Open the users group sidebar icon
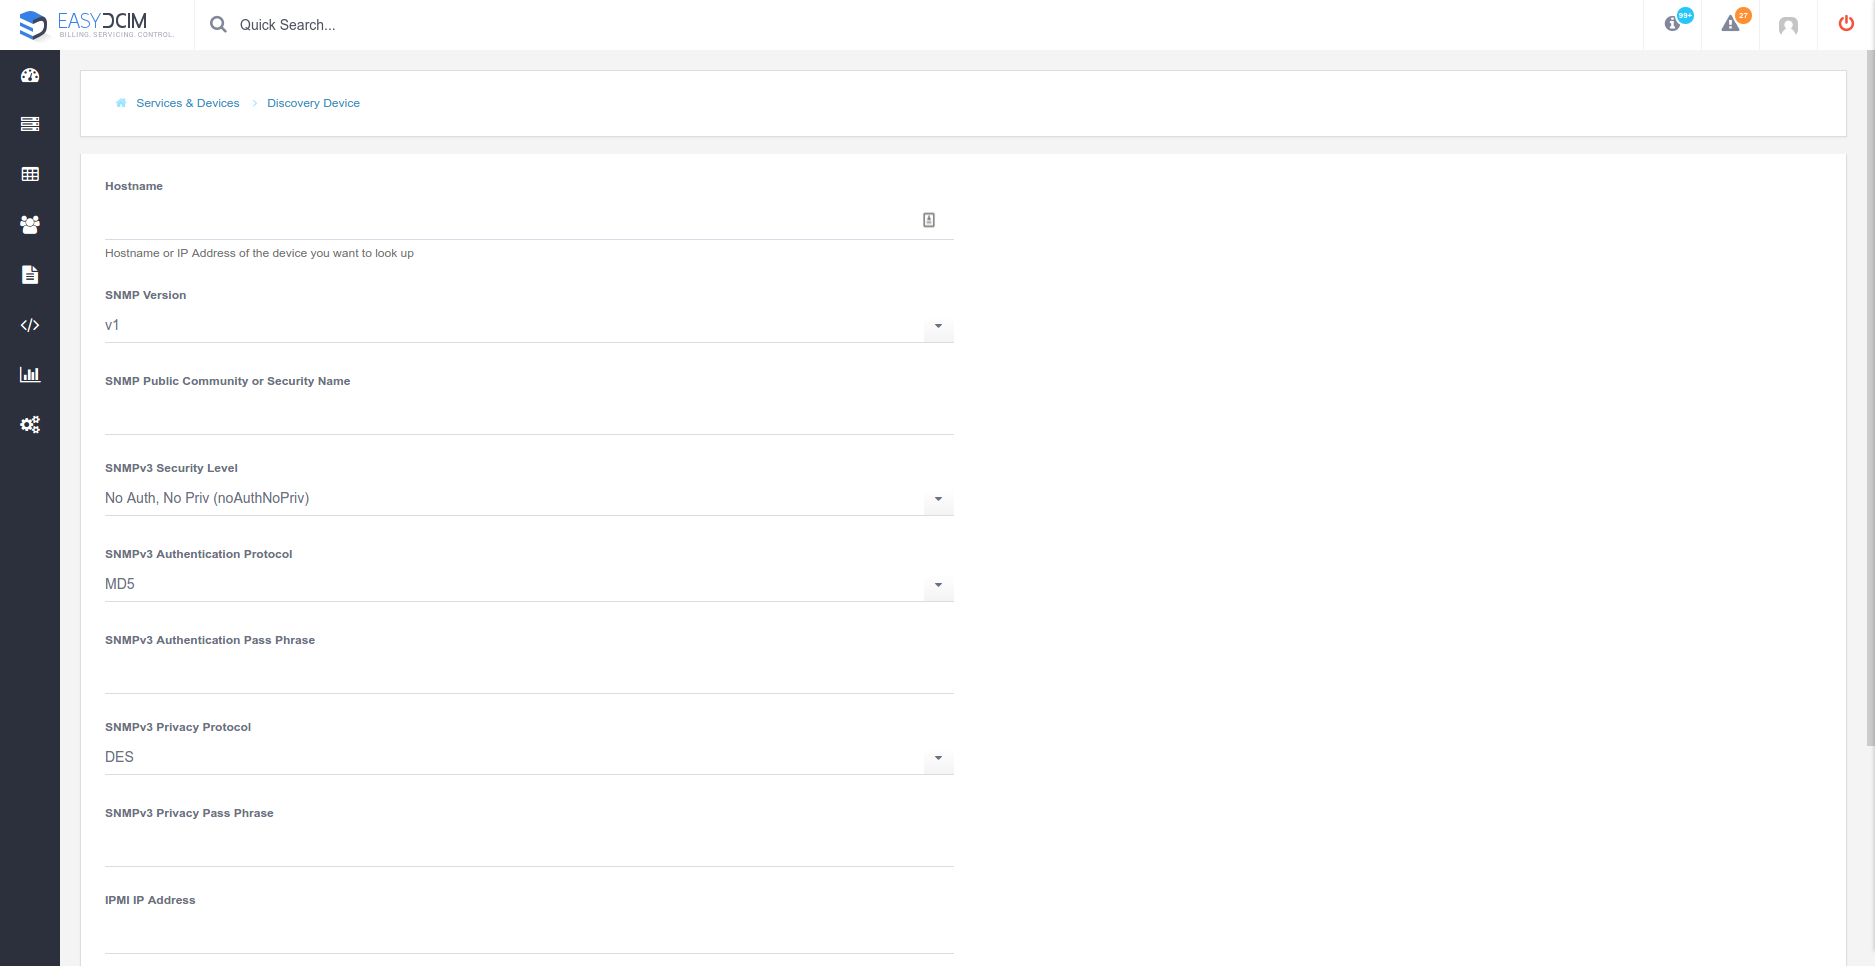 coord(30,225)
